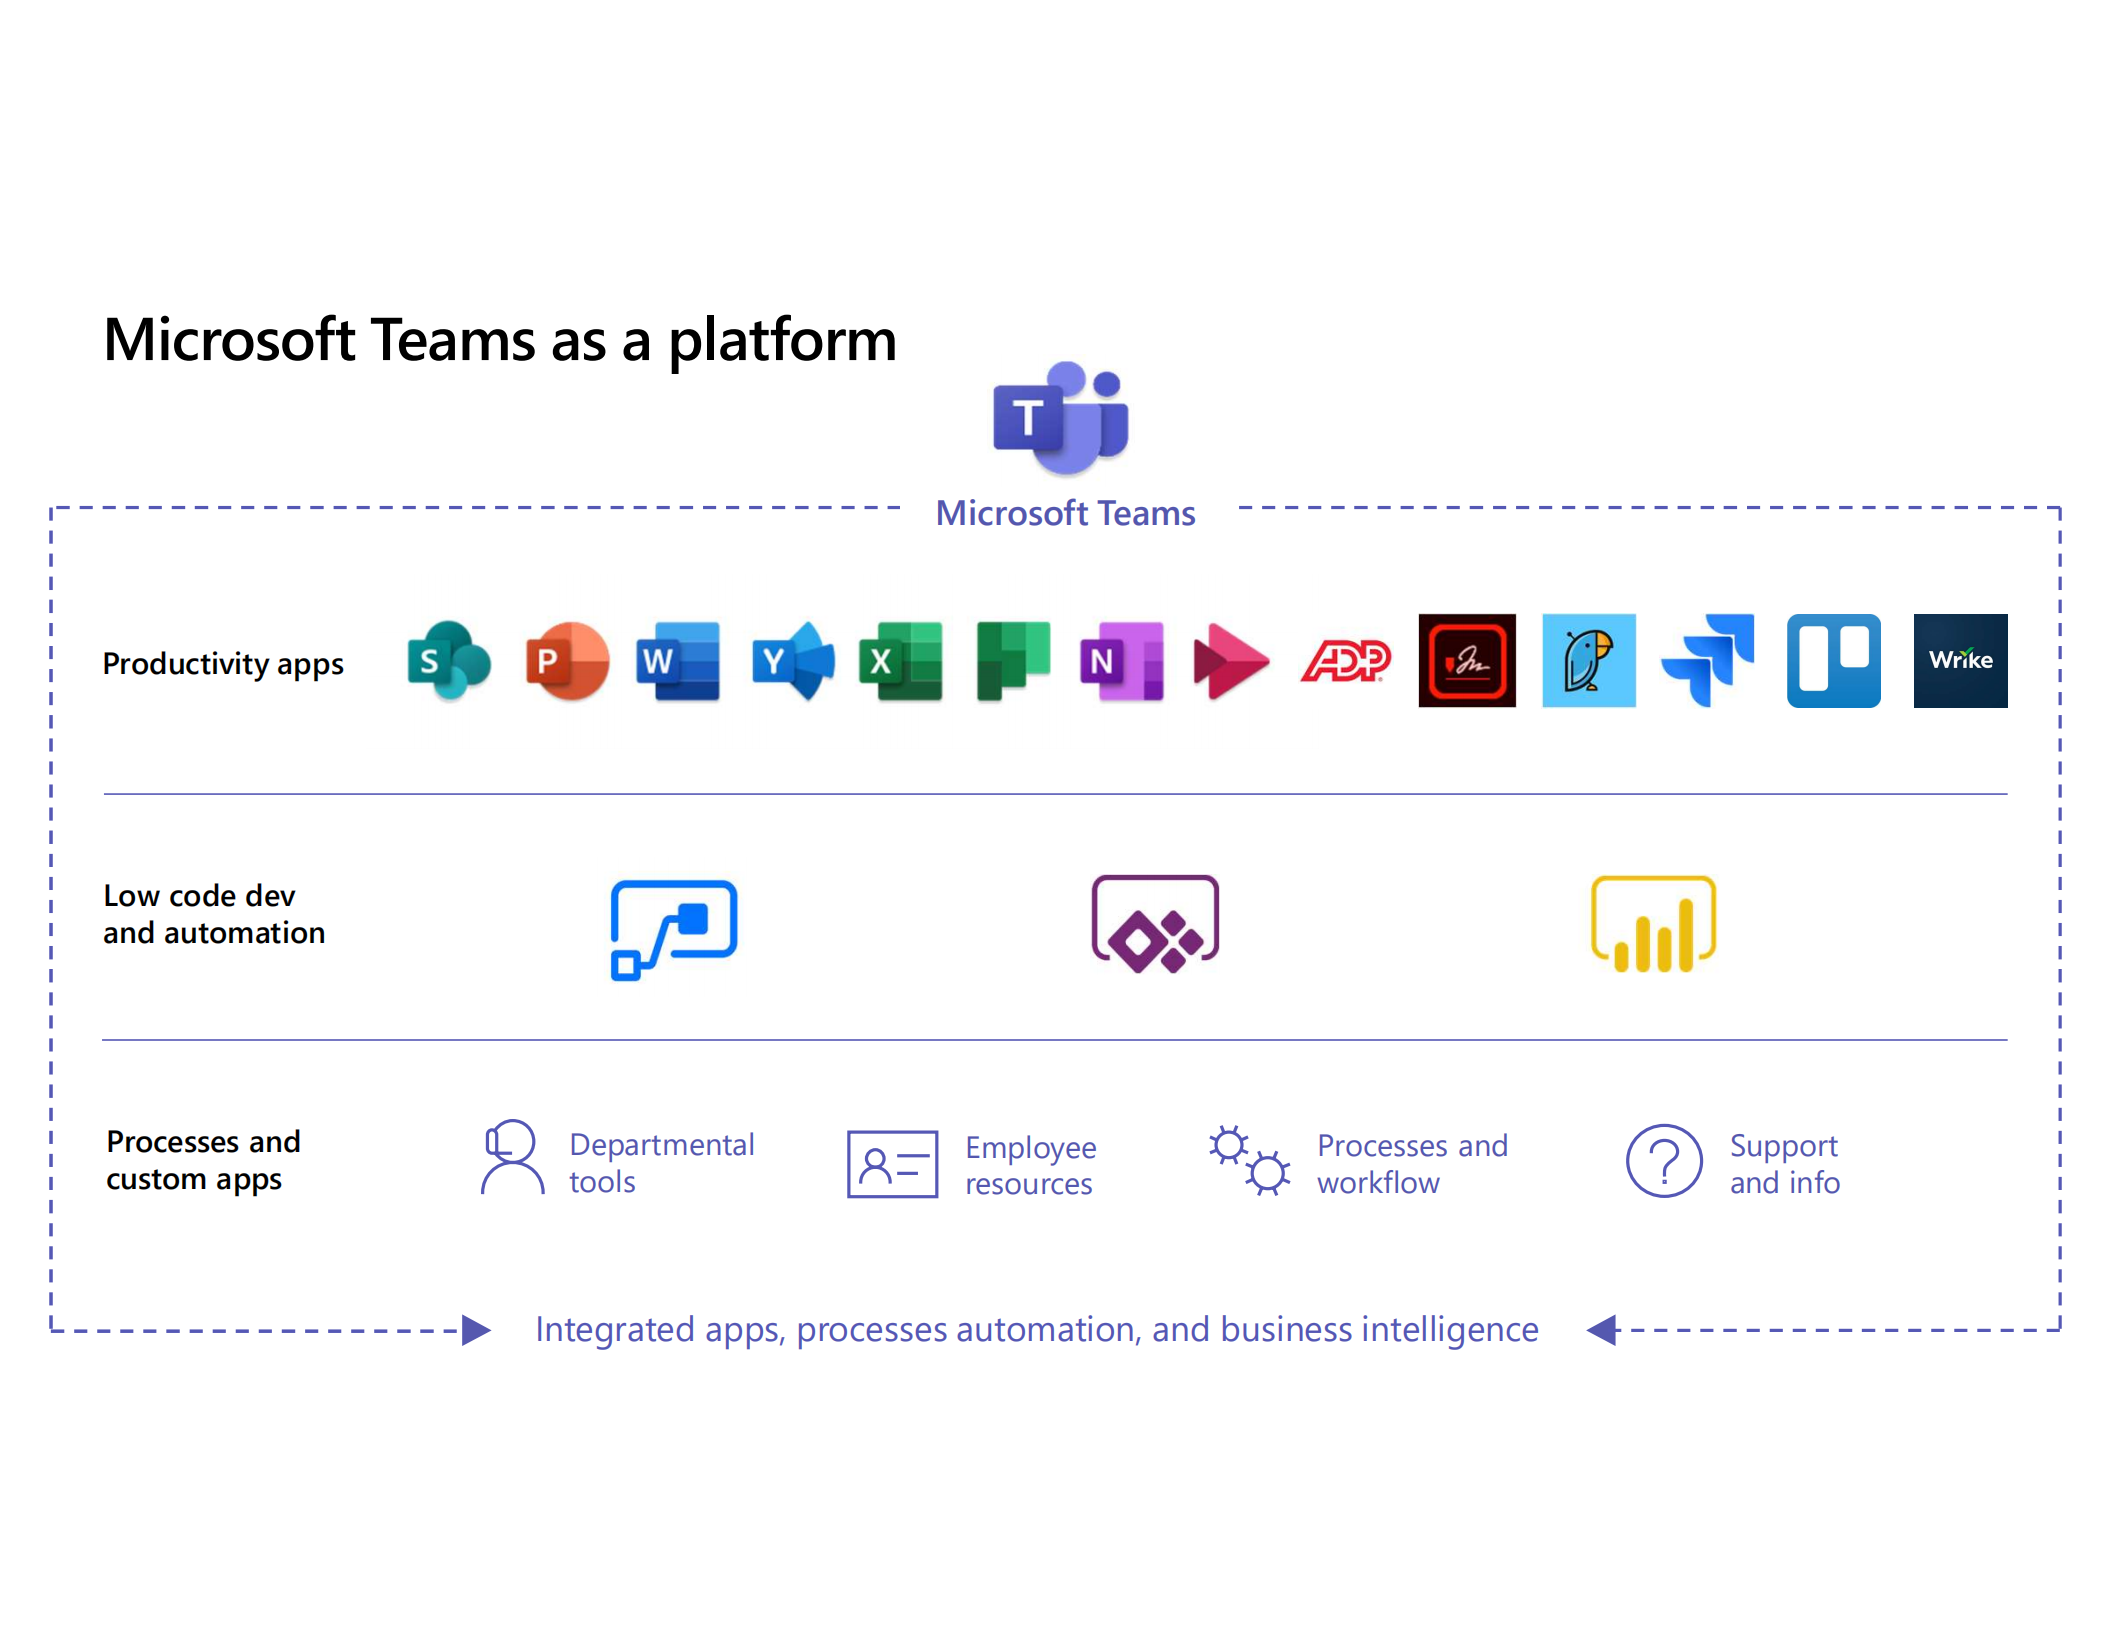The image size is (2111, 1631).
Task: Click the OneNote icon
Action: pyautogui.click(x=1122, y=661)
